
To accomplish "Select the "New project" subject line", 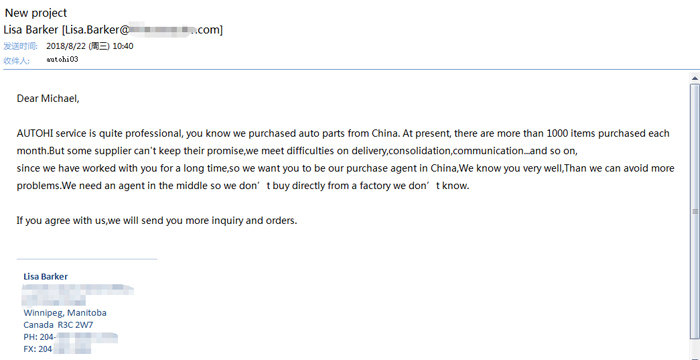I will tap(36, 13).
